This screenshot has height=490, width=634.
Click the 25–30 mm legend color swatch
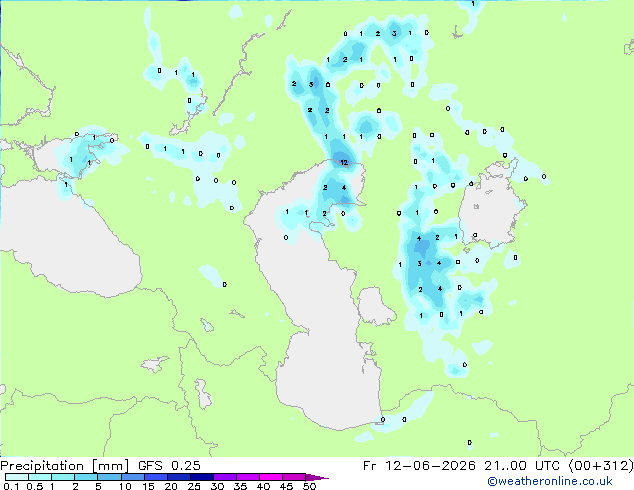click(202, 477)
